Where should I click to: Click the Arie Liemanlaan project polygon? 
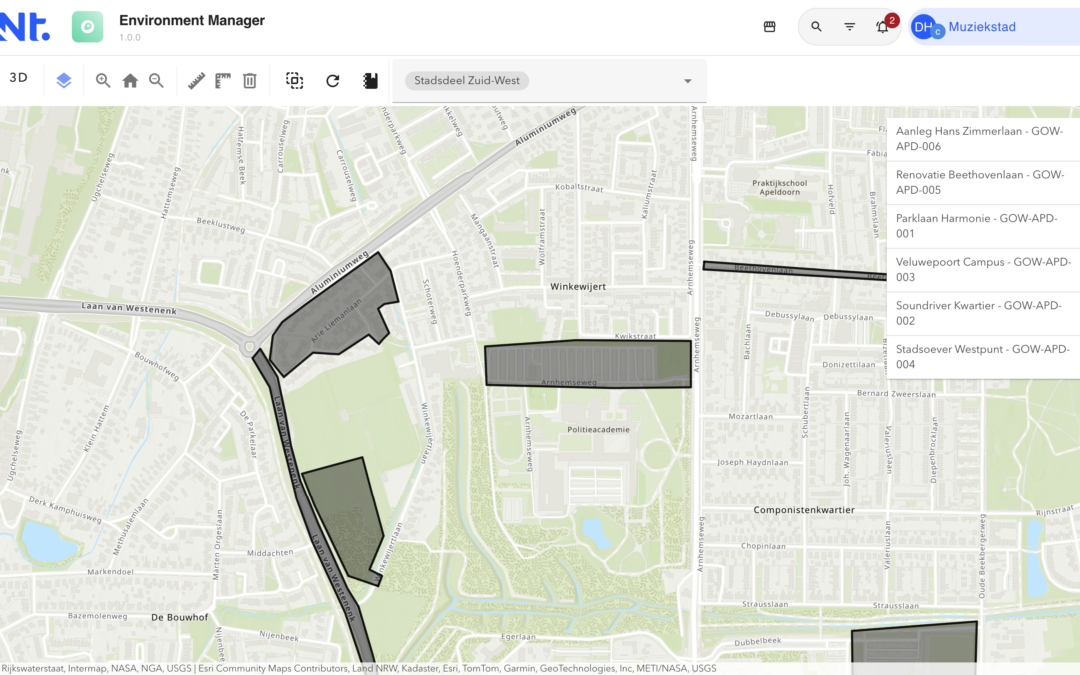pos(335,315)
